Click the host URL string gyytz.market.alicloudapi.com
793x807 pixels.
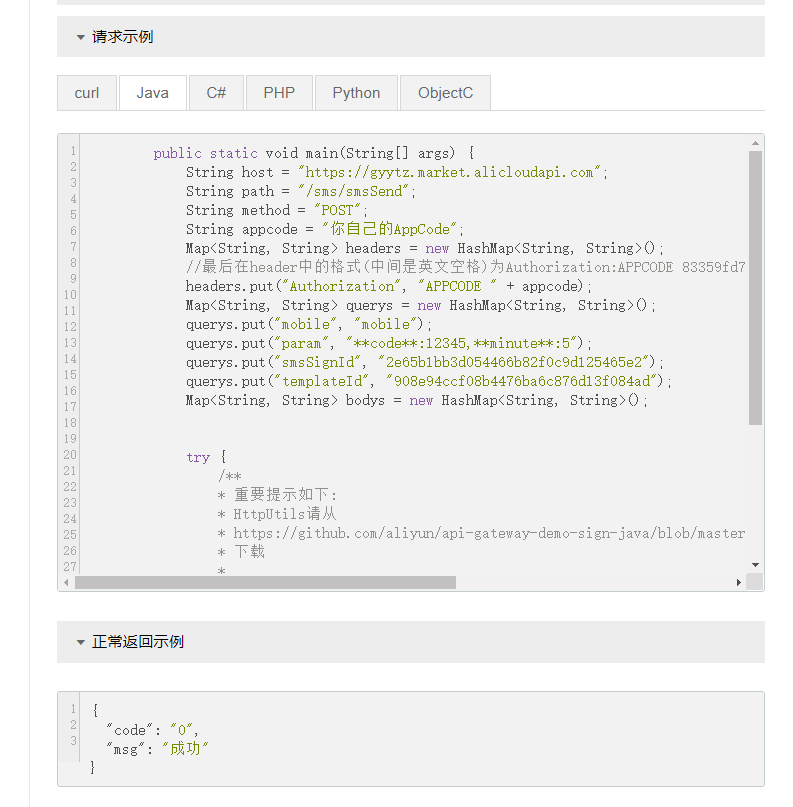(449, 172)
